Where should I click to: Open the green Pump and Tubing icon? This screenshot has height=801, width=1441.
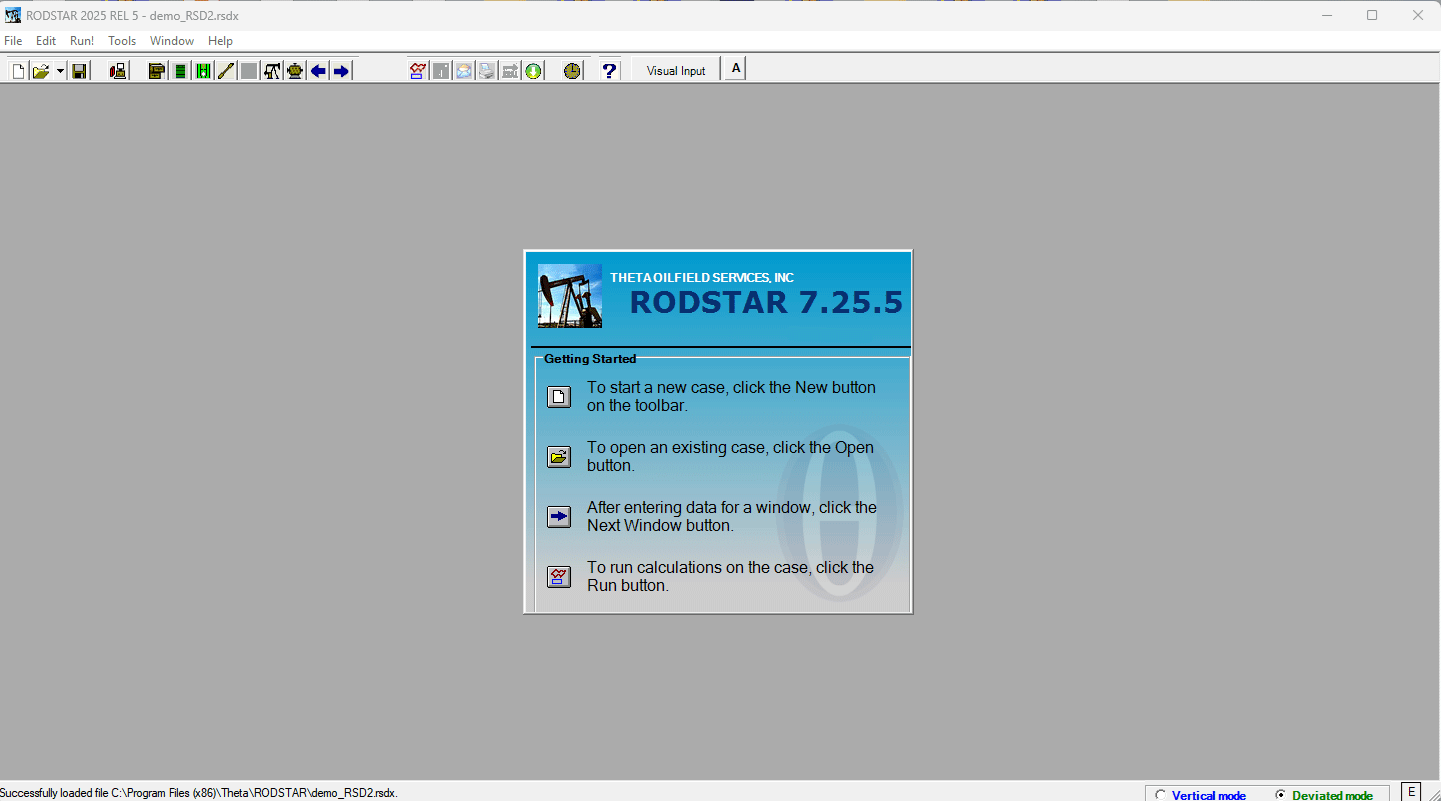(203, 71)
